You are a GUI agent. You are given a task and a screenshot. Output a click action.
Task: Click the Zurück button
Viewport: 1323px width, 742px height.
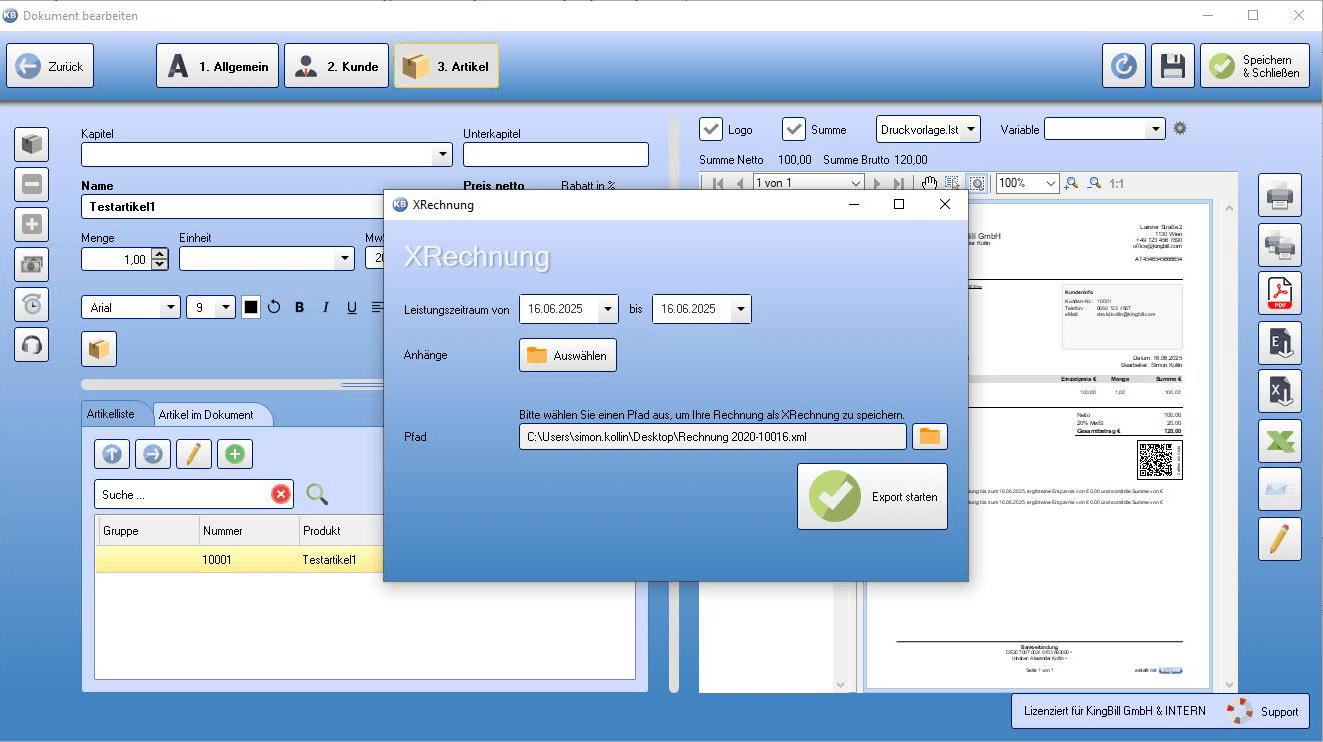coord(50,66)
